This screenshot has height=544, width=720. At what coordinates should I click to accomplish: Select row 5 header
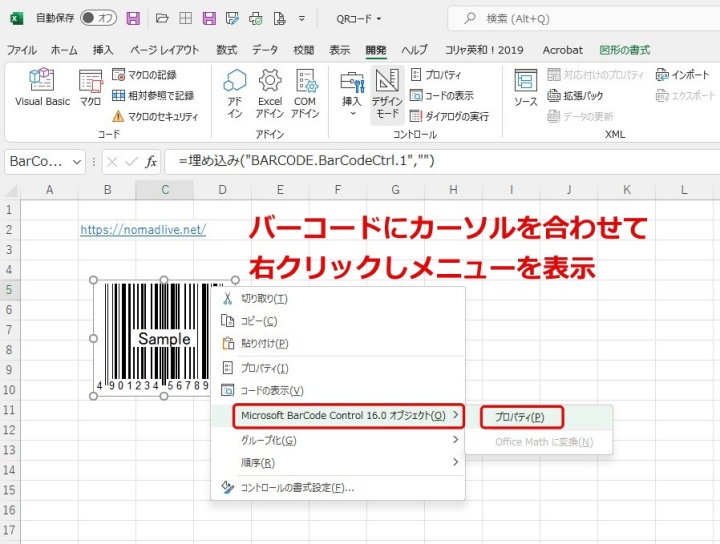tap(9, 290)
